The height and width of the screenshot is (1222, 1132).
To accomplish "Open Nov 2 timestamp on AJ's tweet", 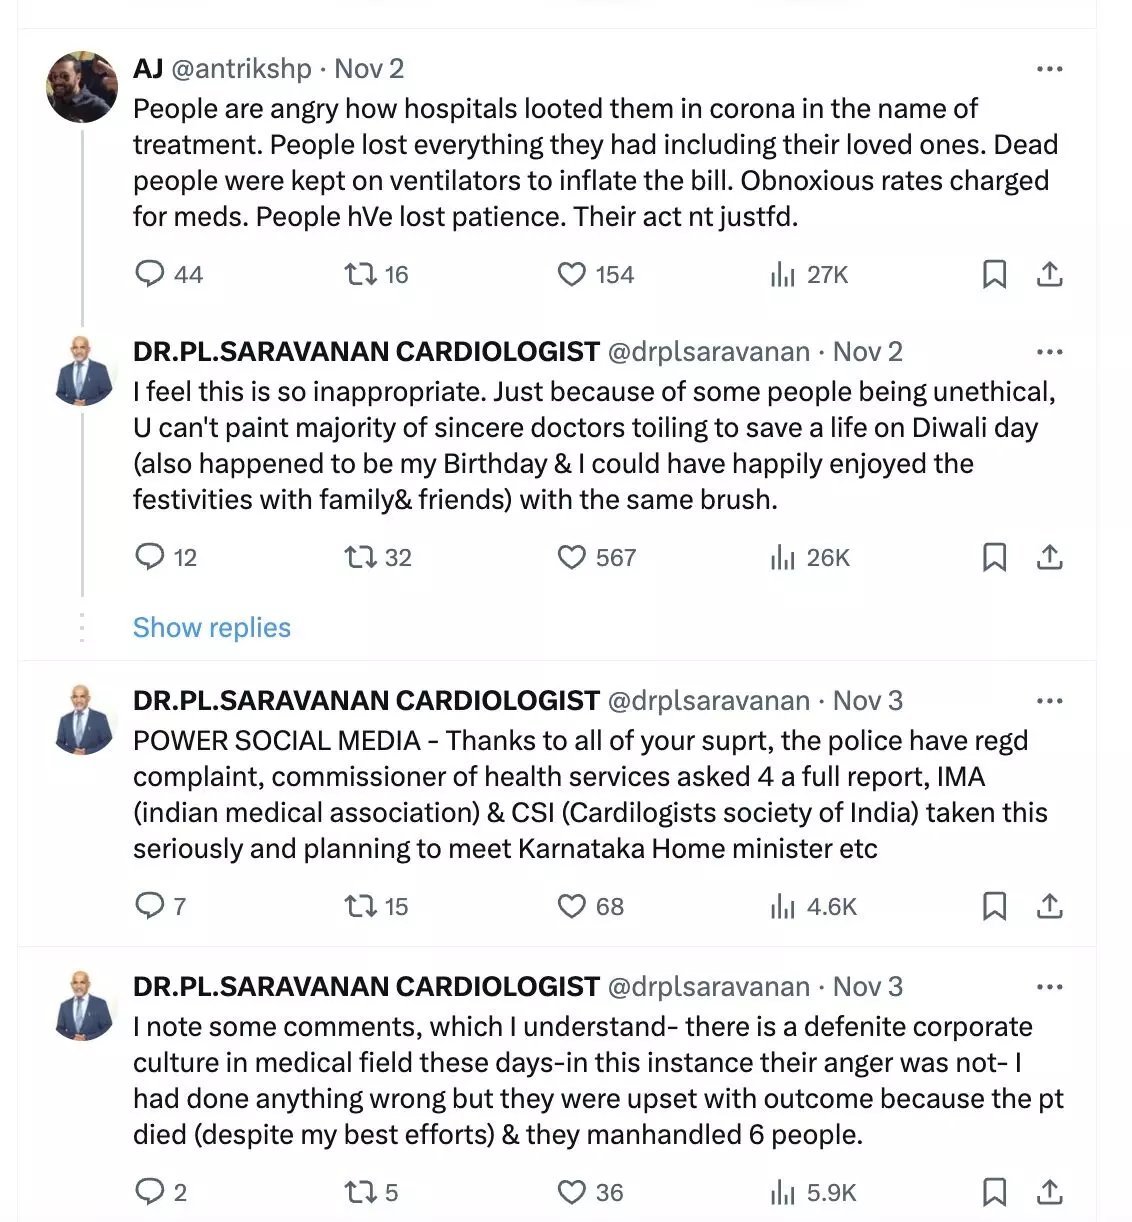I will pyautogui.click(x=368, y=69).
